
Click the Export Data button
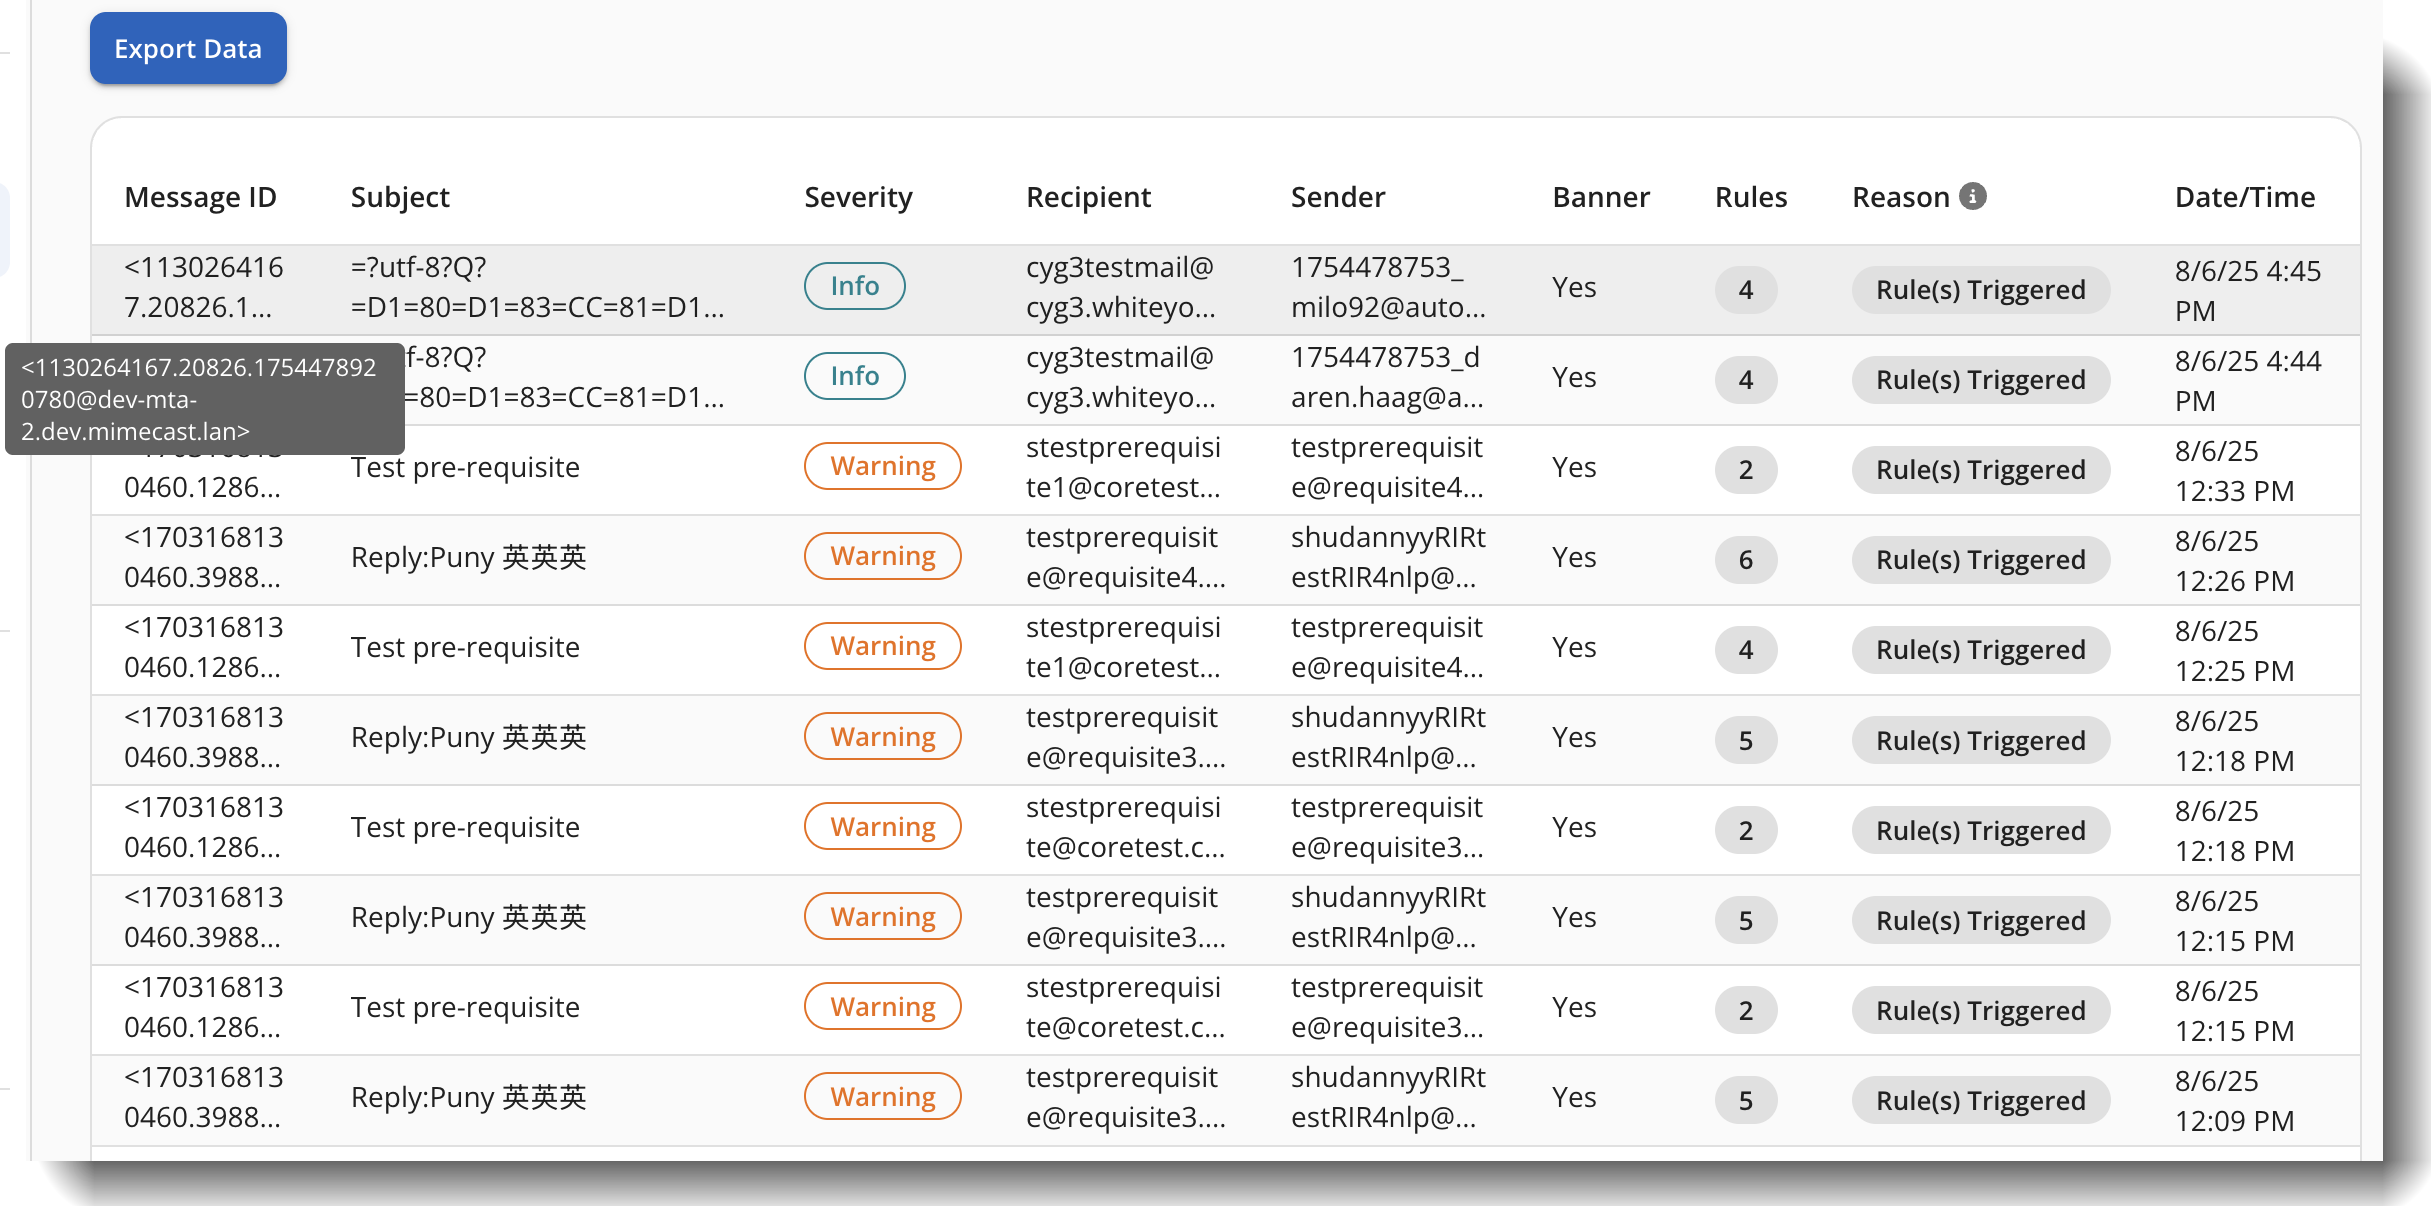pyautogui.click(x=187, y=47)
